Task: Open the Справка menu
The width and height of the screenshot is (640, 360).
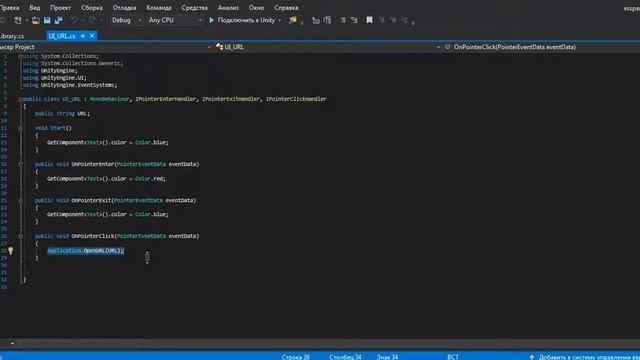Action: tap(286, 8)
